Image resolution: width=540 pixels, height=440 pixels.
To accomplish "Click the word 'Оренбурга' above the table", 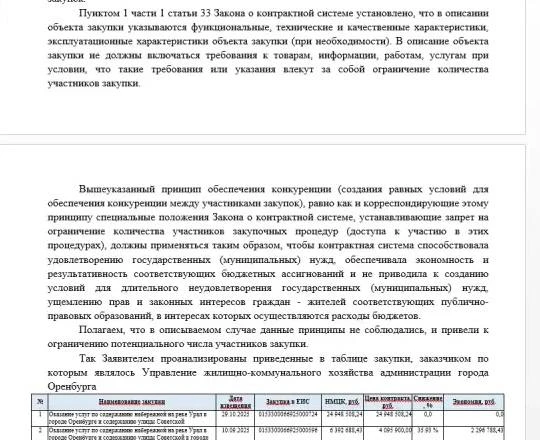I will point(72,387).
